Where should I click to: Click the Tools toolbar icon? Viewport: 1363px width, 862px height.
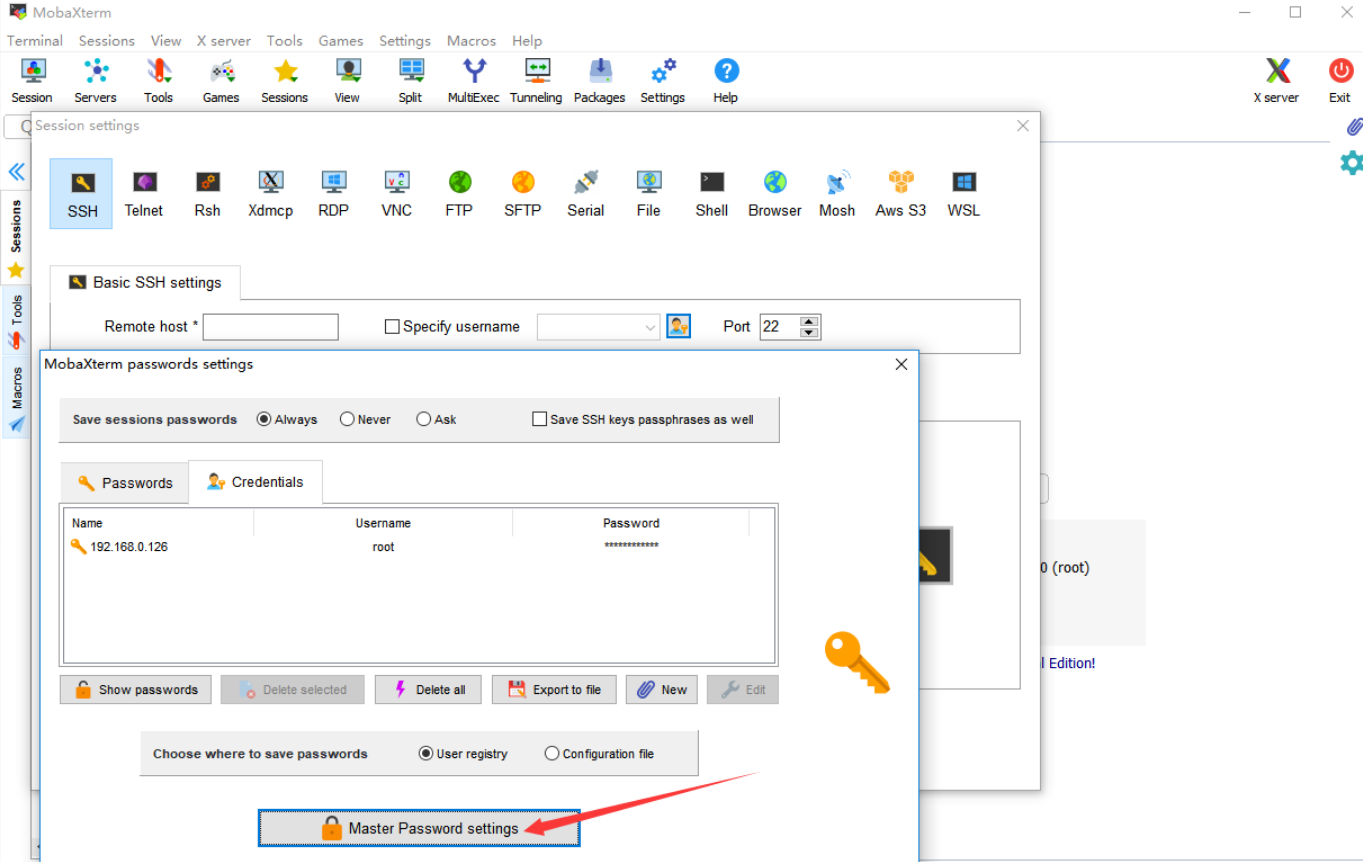point(158,80)
